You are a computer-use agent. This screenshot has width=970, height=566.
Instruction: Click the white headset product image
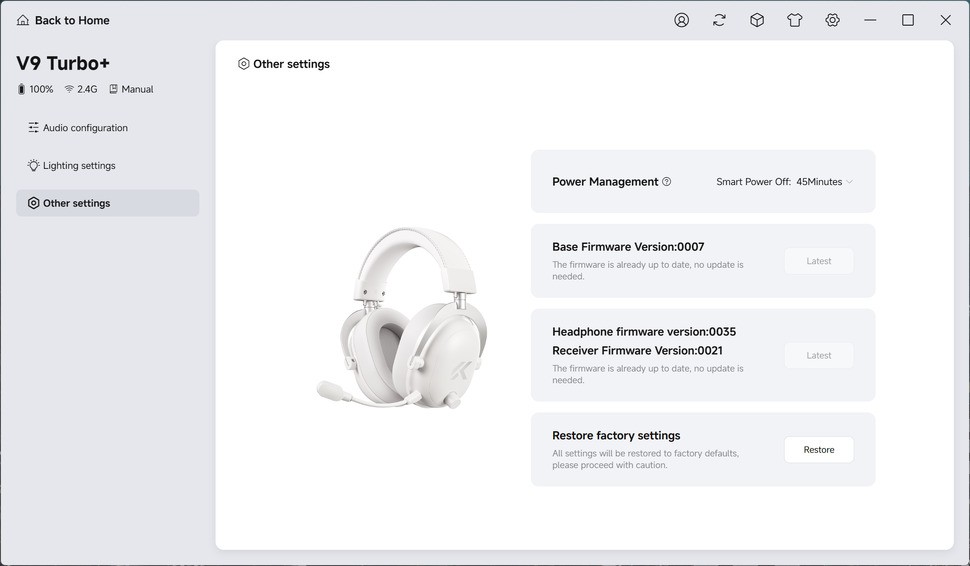[x=402, y=318]
